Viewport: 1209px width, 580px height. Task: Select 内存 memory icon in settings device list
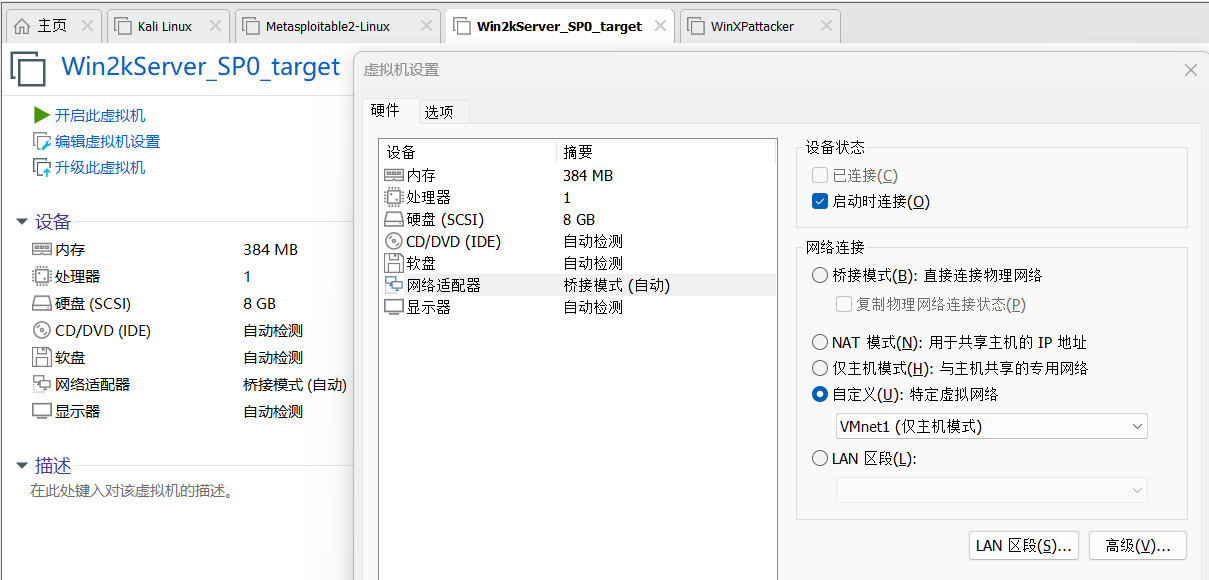coord(394,175)
